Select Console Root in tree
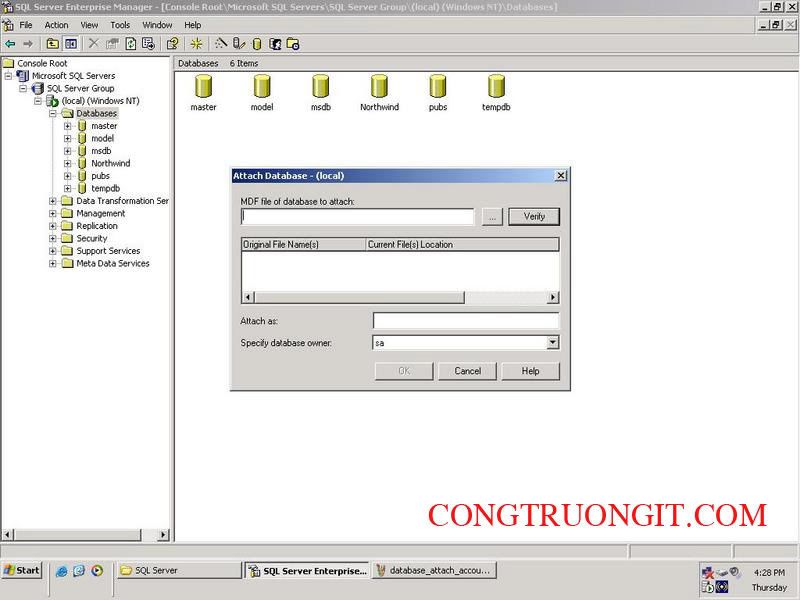 click(42, 63)
